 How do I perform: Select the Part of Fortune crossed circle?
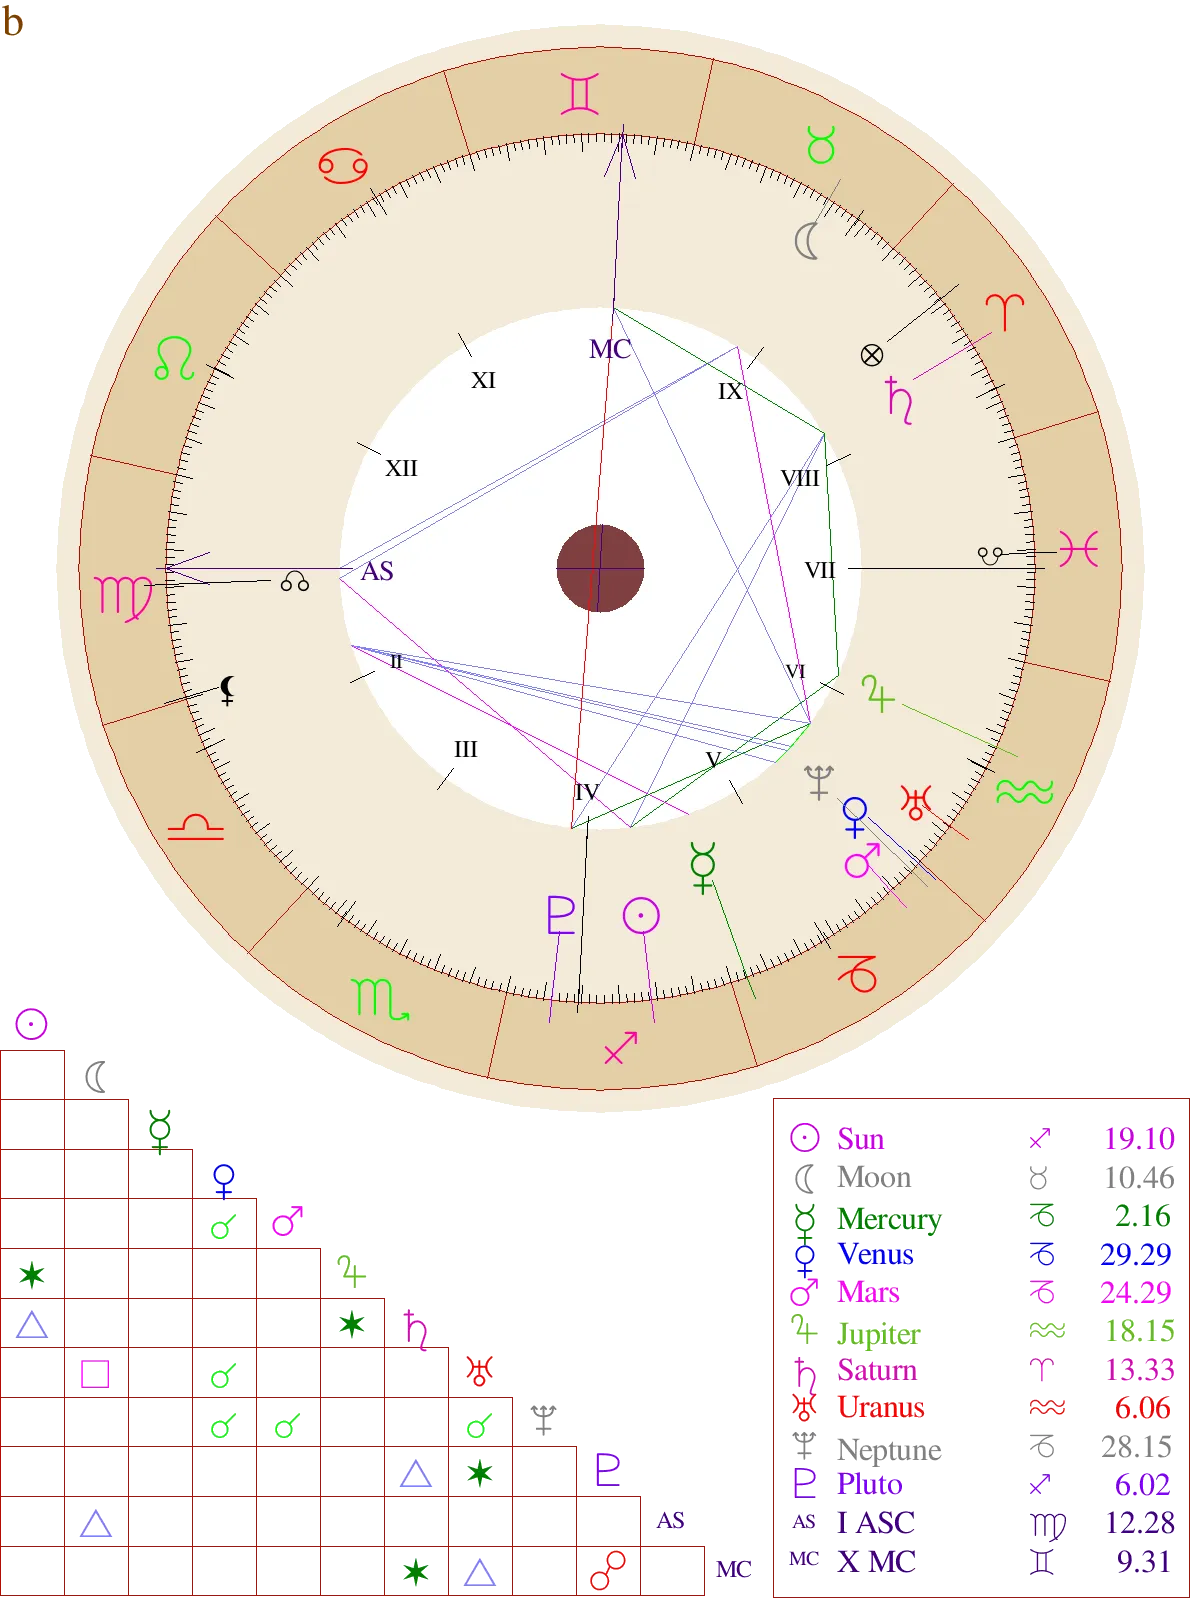pyautogui.click(x=872, y=355)
